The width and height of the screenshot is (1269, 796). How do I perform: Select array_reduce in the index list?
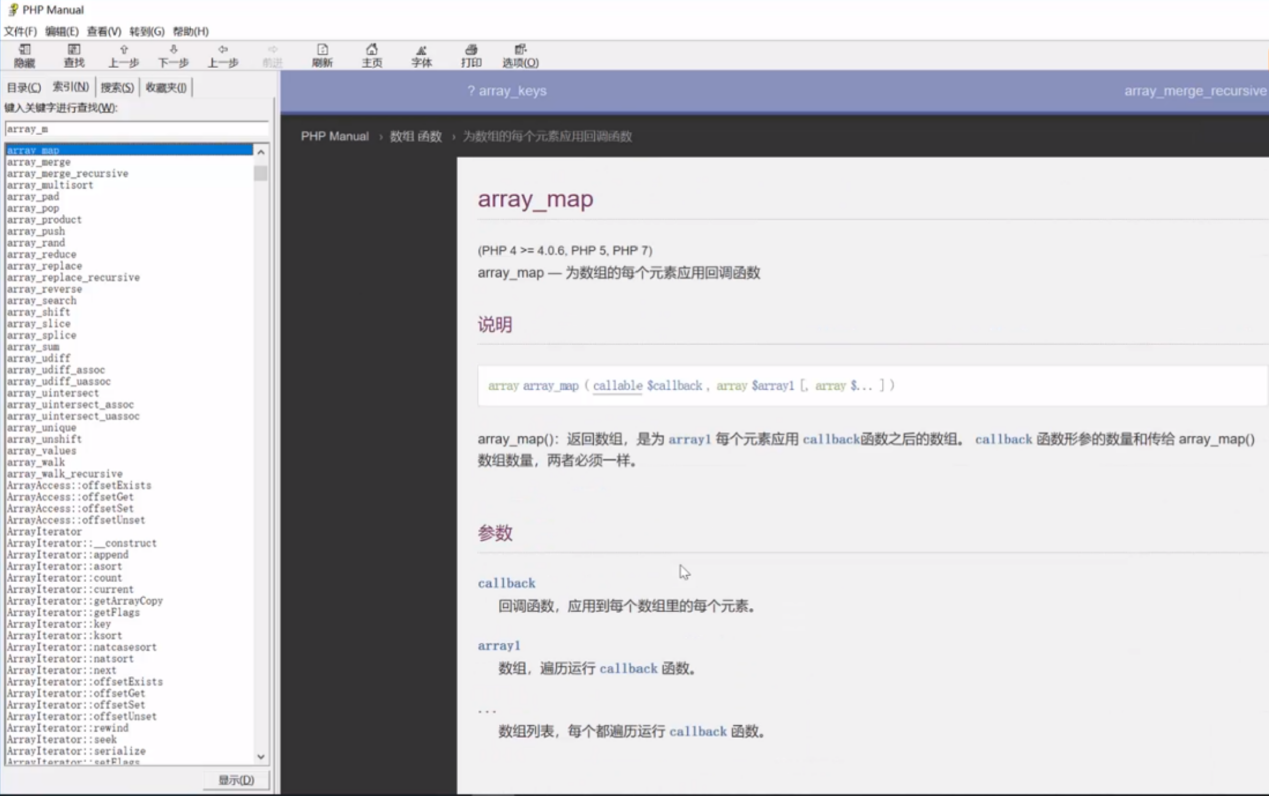(42, 255)
